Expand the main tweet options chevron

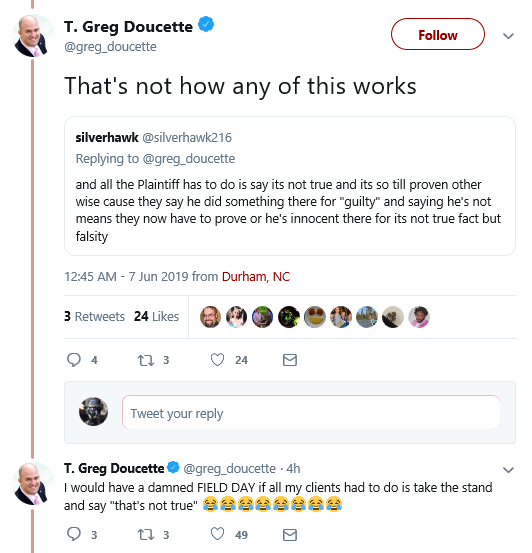pyautogui.click(x=508, y=36)
